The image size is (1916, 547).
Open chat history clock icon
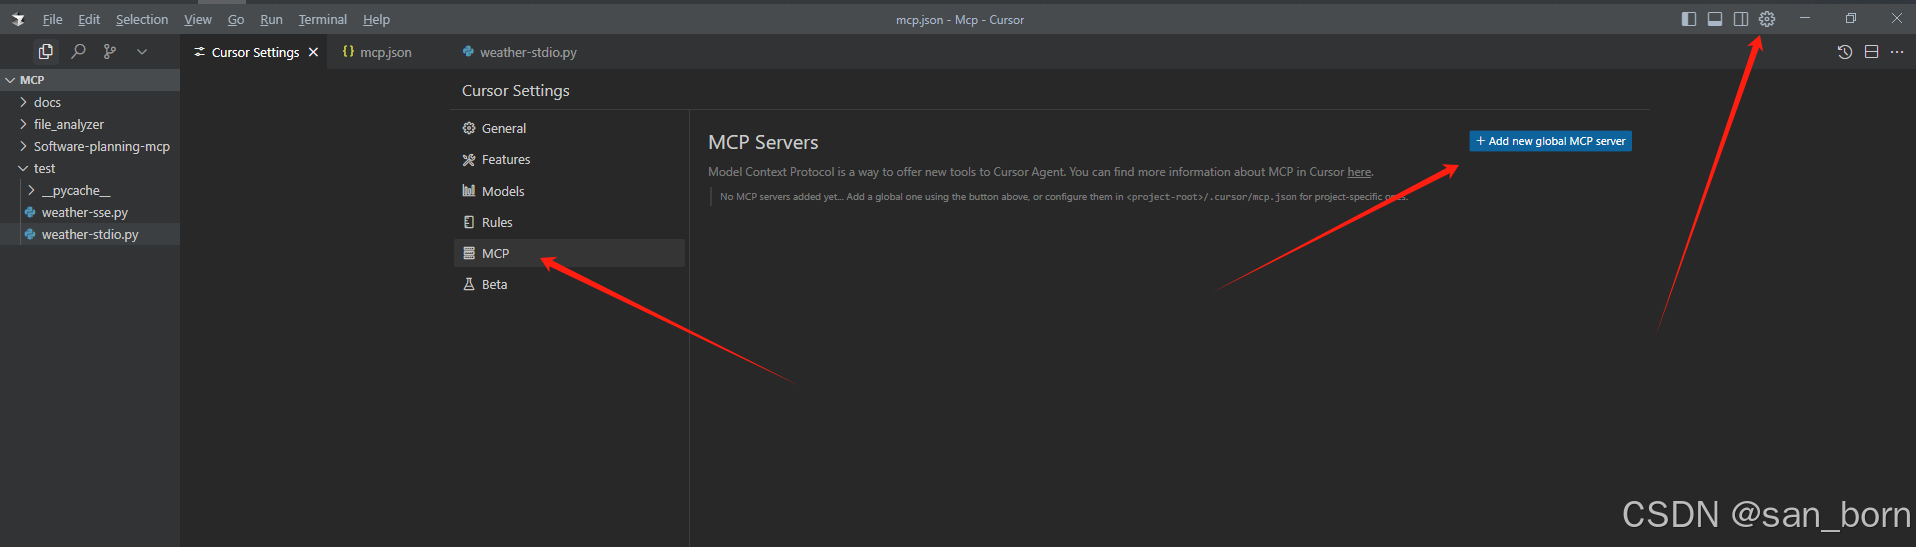point(1845,52)
